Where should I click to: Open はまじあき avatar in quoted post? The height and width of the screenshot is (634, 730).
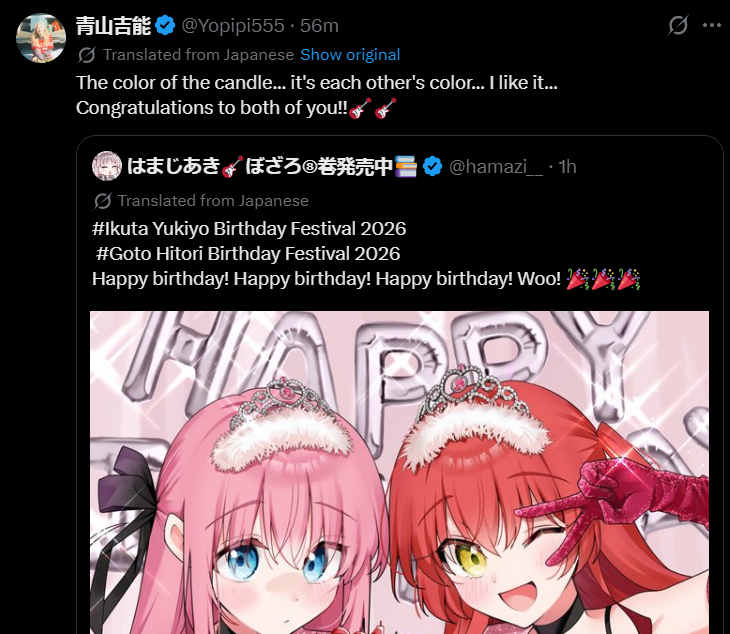click(x=107, y=166)
